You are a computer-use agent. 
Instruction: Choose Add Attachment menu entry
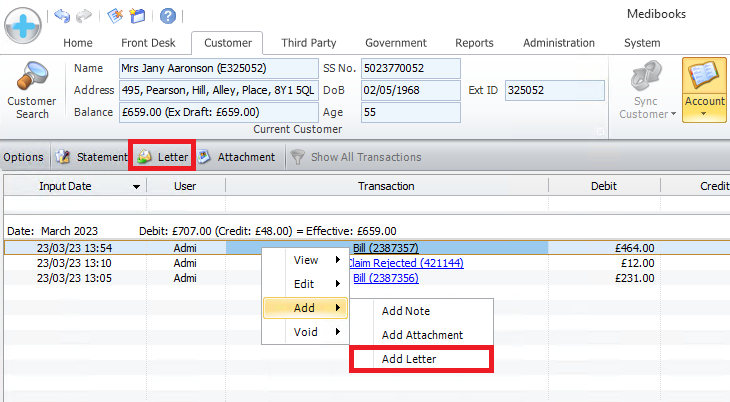(x=422, y=335)
